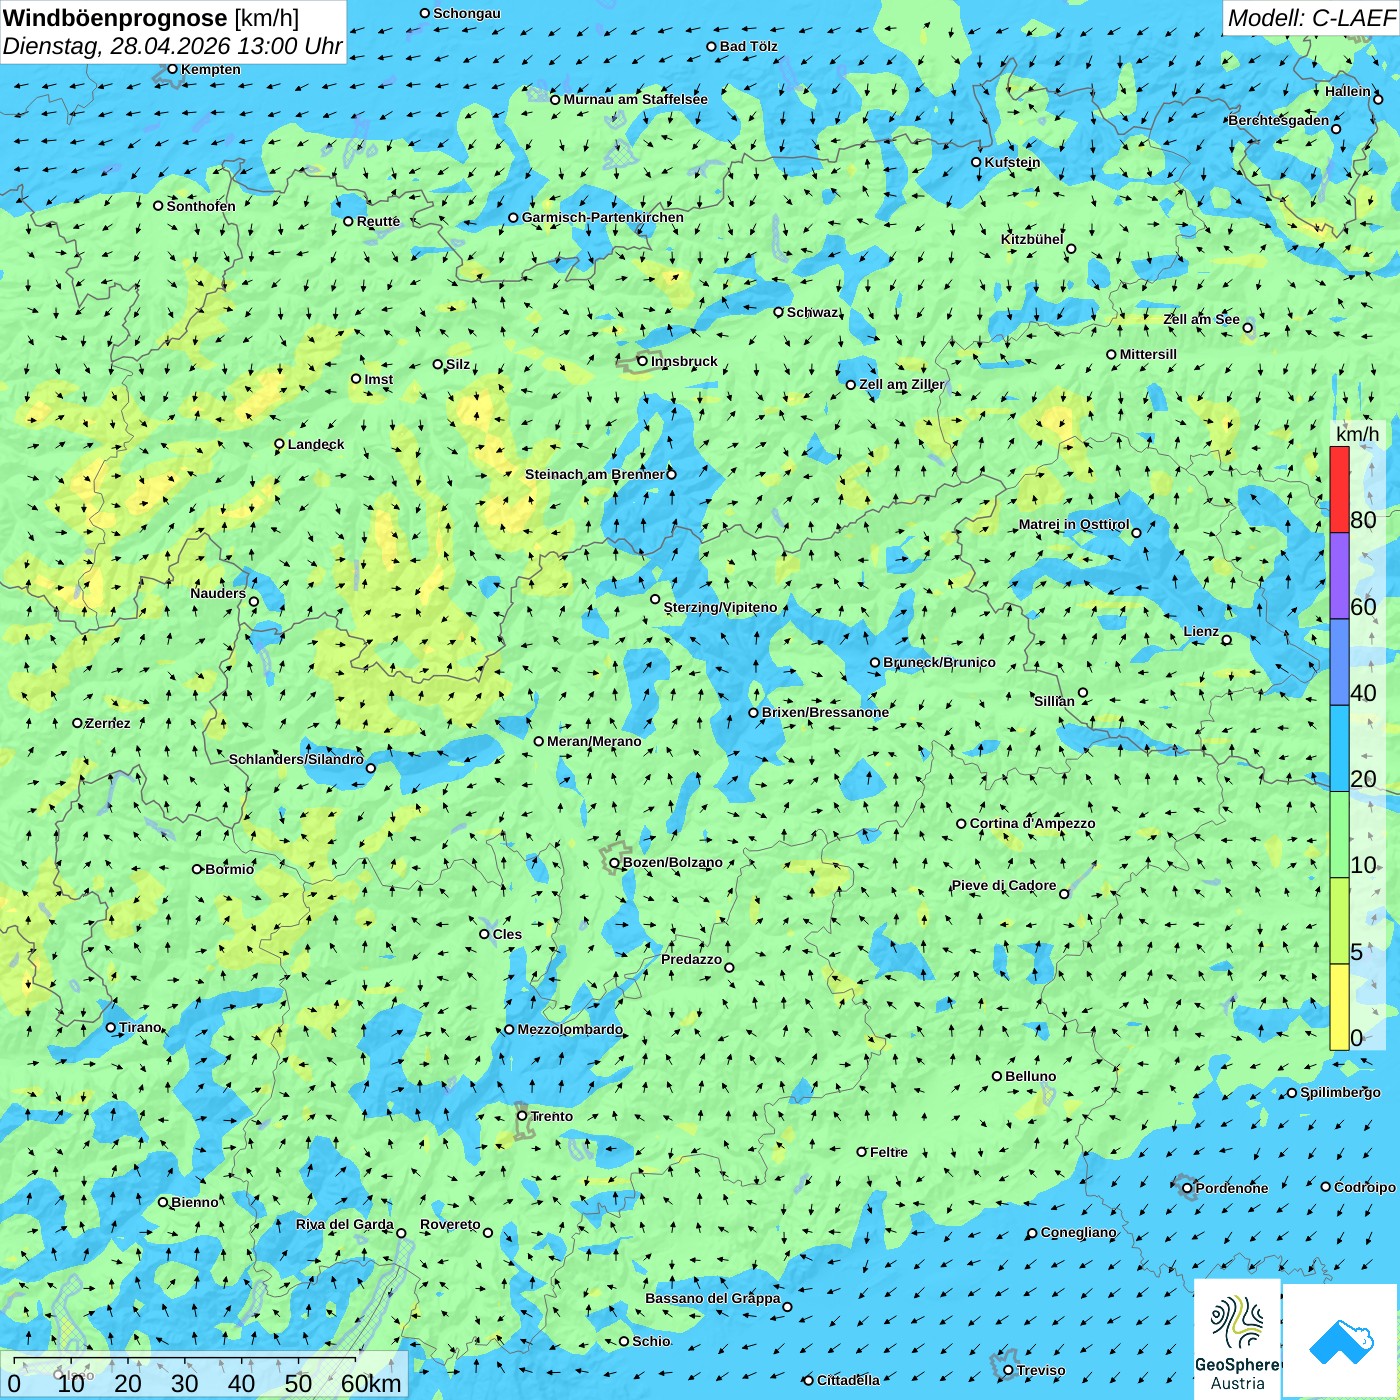Image resolution: width=1400 pixels, height=1400 pixels.
Task: Click the Cittadella label
Action: click(848, 1380)
